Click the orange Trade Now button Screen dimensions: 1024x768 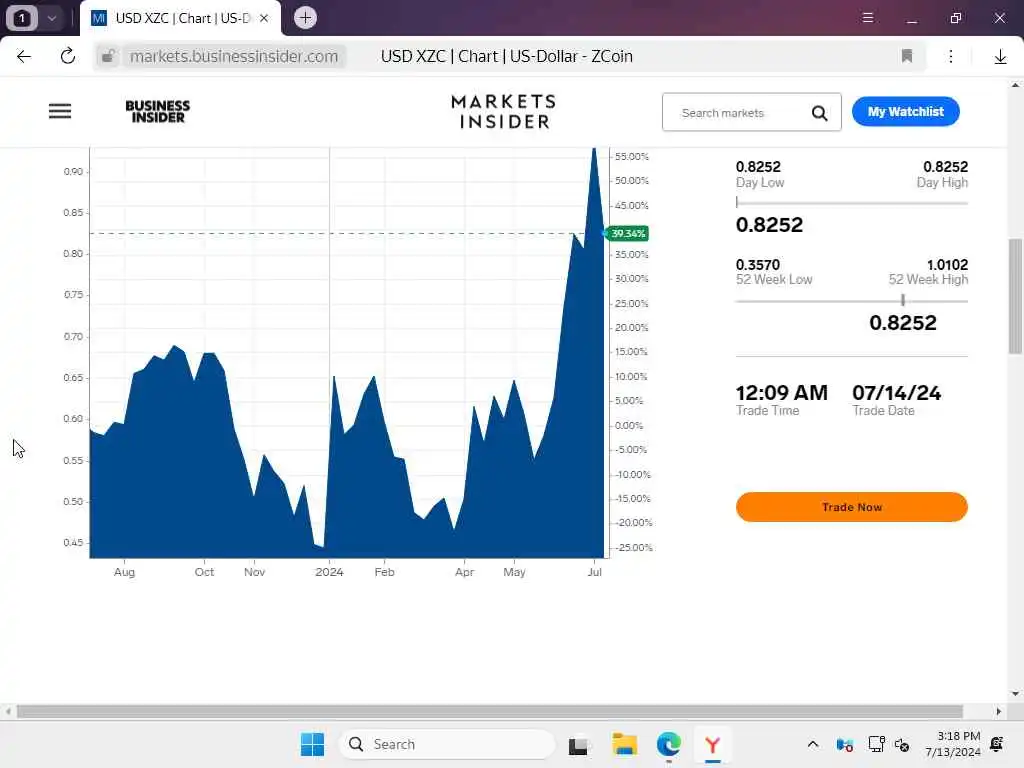click(x=852, y=507)
